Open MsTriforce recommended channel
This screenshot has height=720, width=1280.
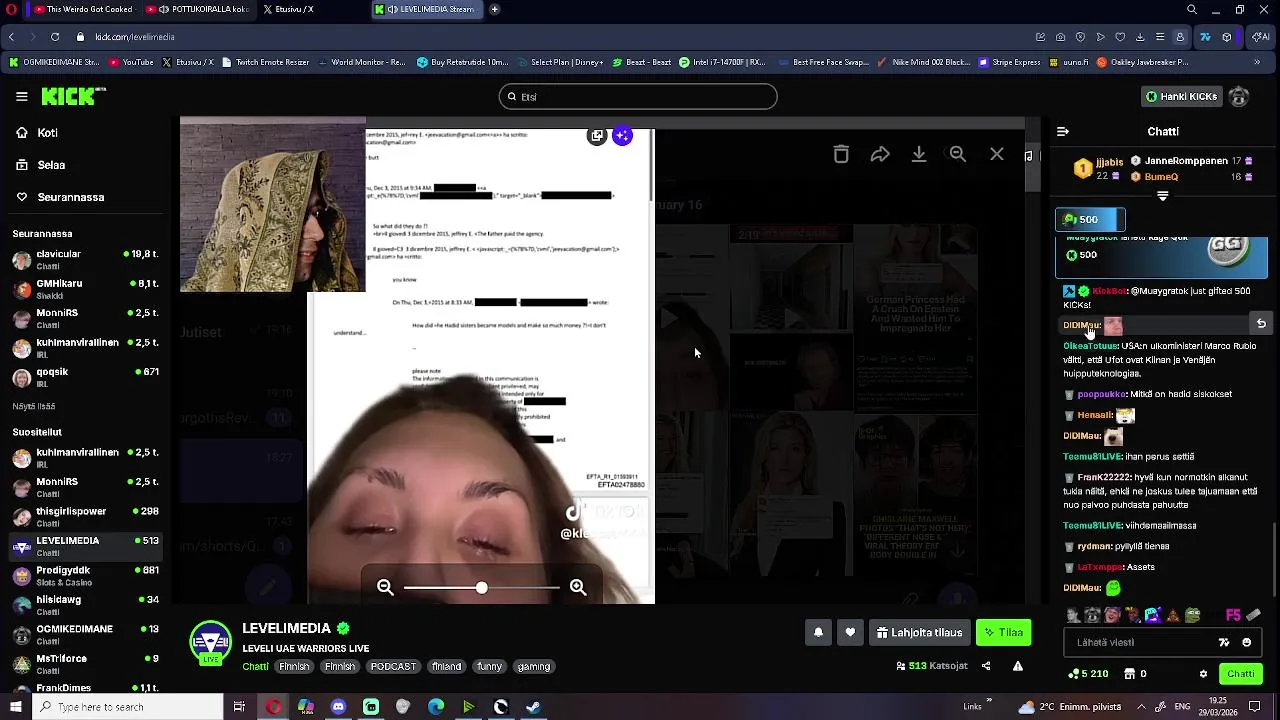[86, 664]
